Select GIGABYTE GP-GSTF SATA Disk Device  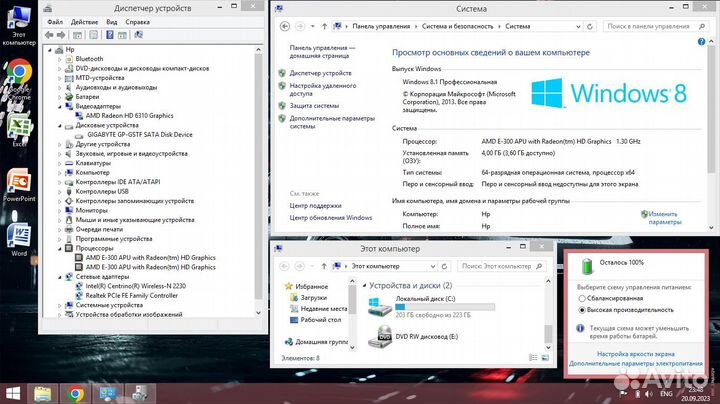tap(140, 135)
